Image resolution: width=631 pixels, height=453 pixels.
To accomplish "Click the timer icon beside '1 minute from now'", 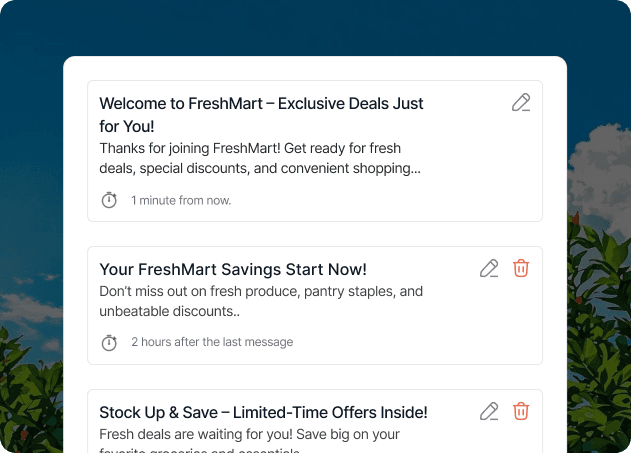I will pos(109,200).
